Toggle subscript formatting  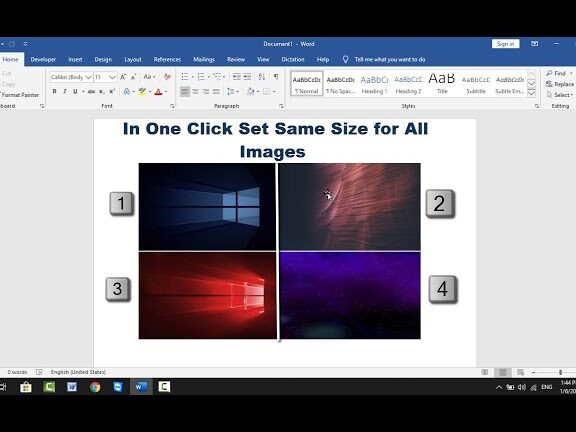click(x=102, y=91)
